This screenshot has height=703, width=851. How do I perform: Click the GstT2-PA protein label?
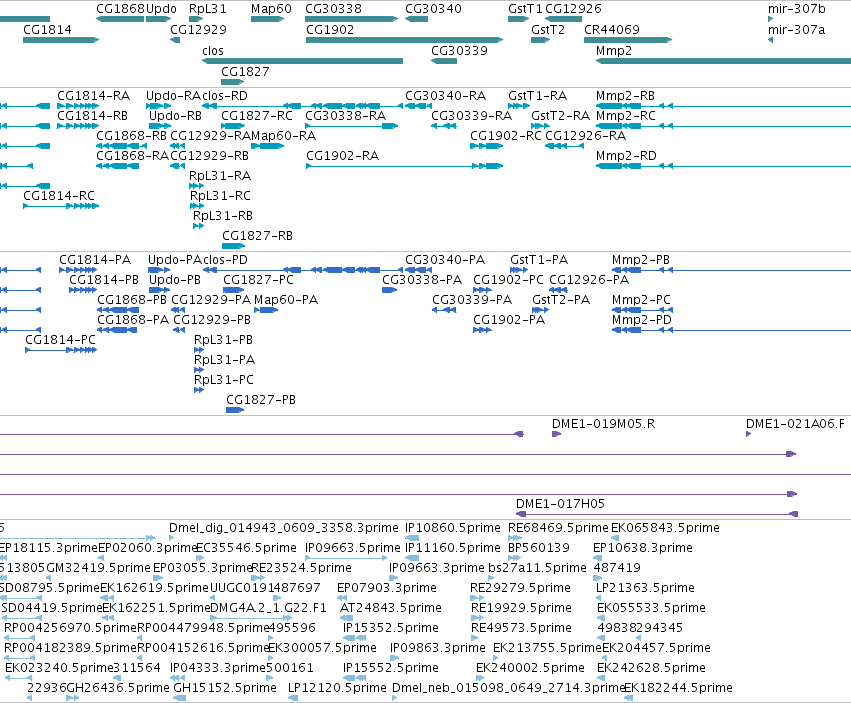[x=561, y=300]
